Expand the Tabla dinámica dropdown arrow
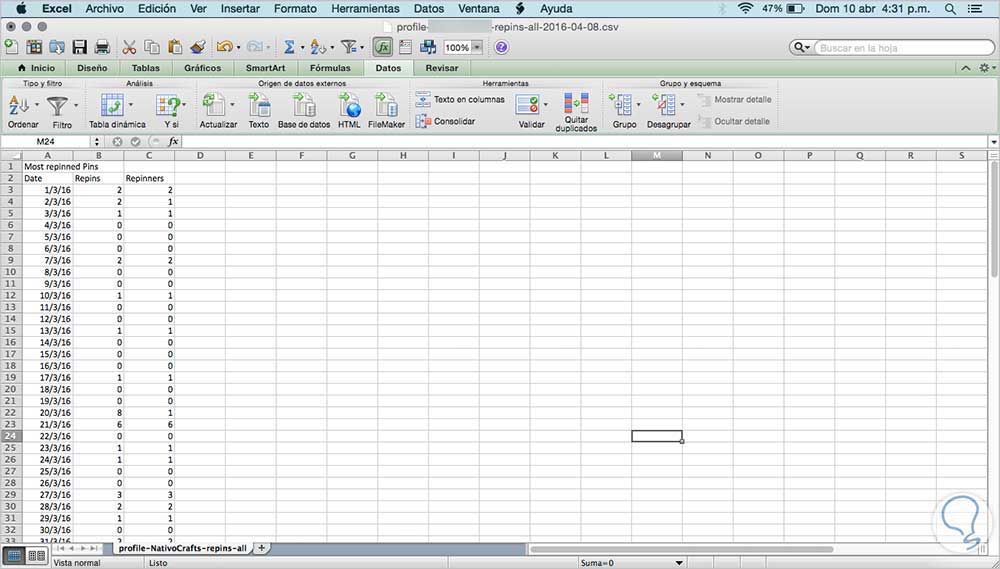Viewport: 1000px width, 569px height. pyautogui.click(x=131, y=105)
